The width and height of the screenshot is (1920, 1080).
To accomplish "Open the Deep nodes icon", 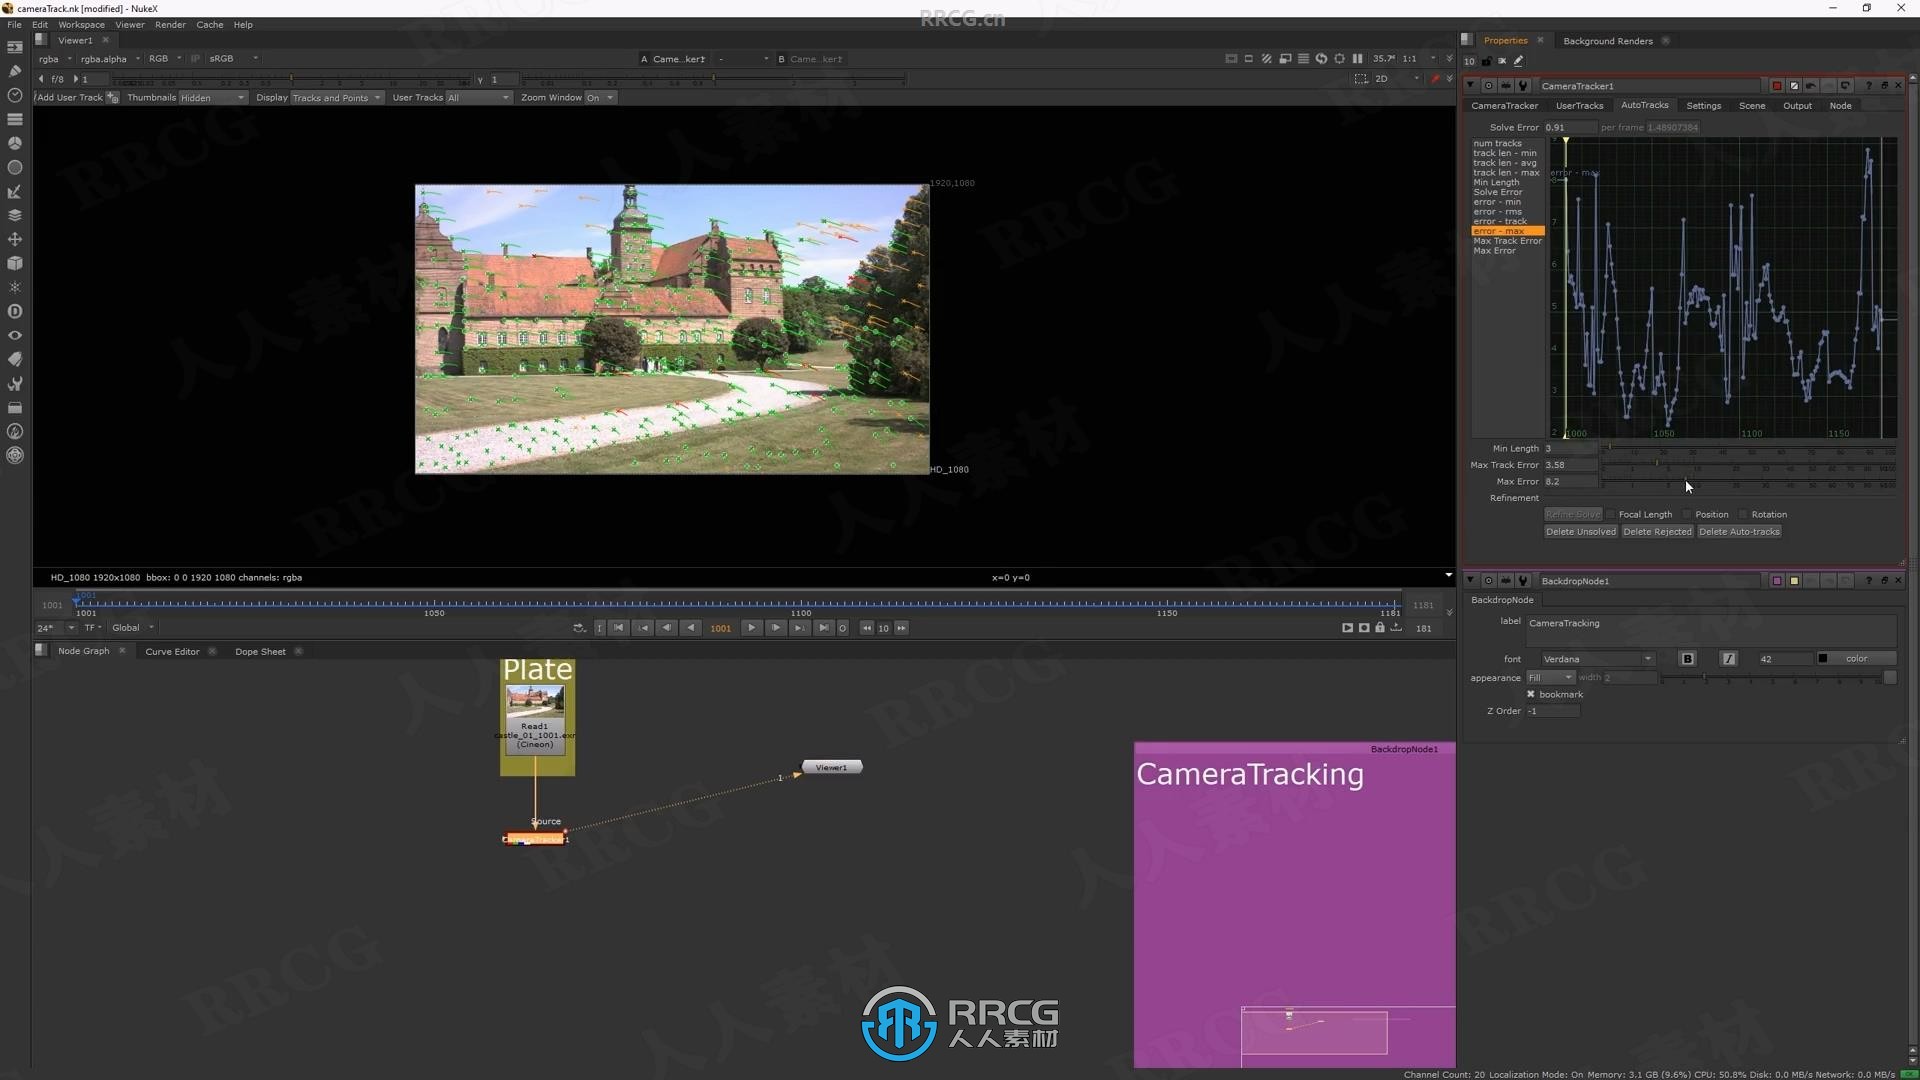I will tap(15, 311).
